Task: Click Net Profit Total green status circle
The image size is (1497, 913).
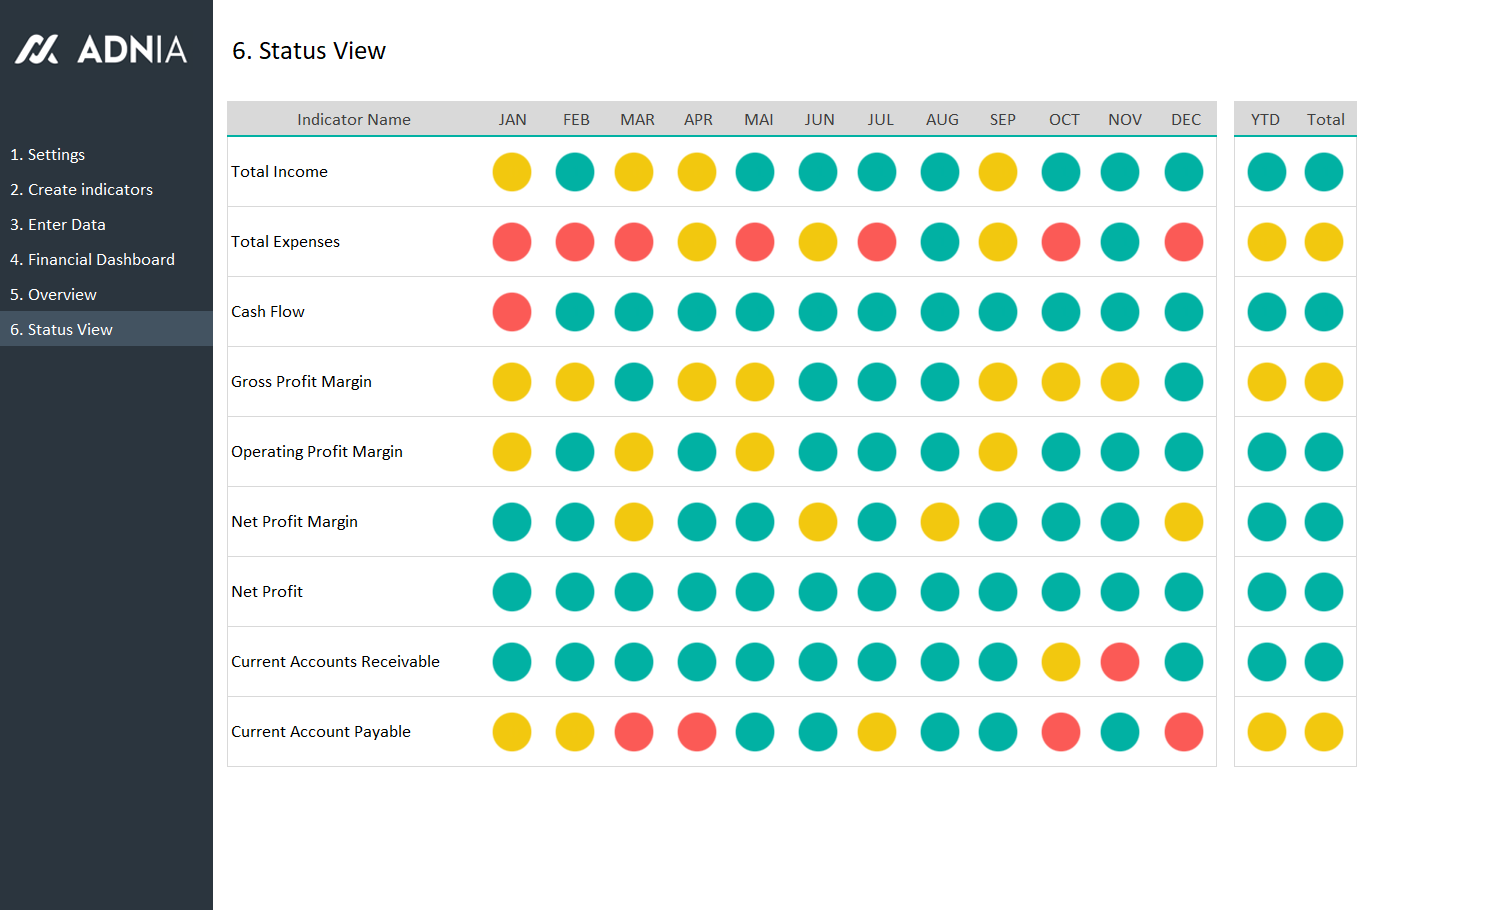Action: 1324,592
